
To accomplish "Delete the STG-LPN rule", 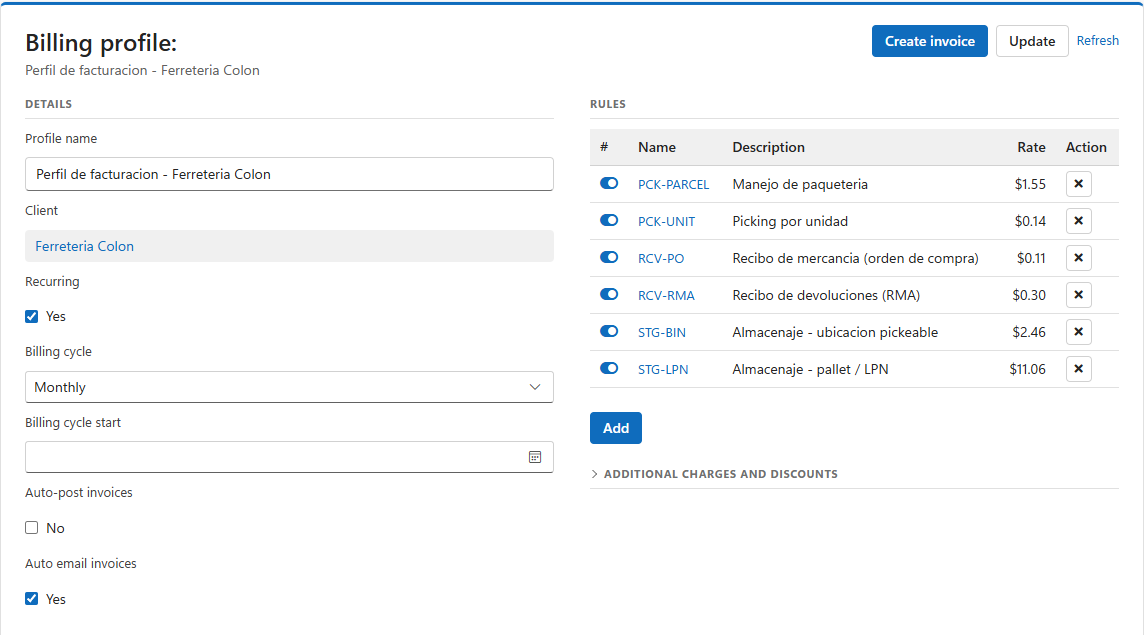I will [1078, 369].
